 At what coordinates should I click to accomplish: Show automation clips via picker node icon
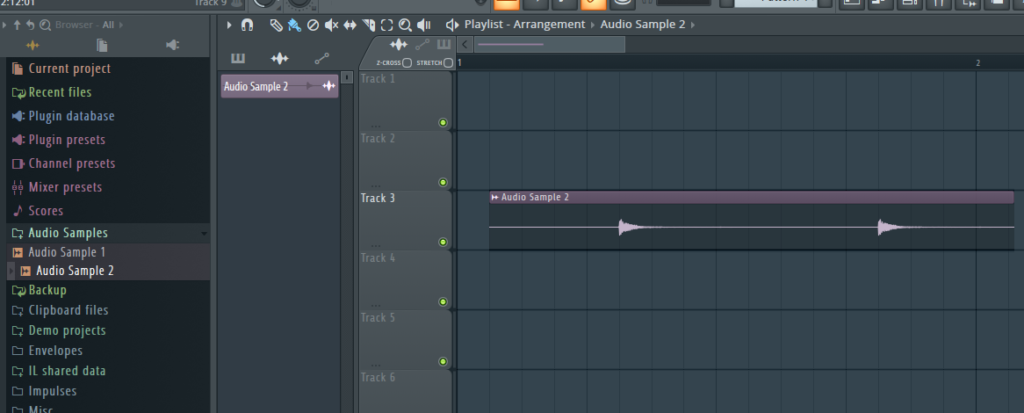(321, 59)
